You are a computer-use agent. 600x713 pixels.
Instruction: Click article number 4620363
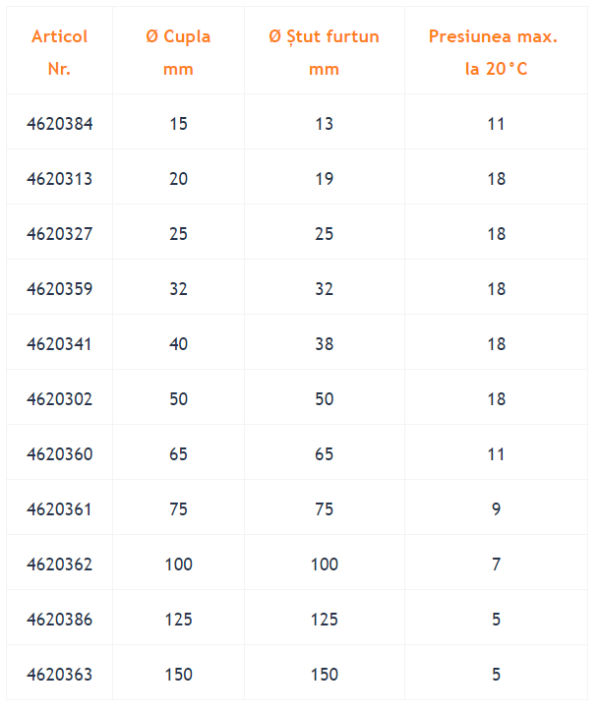60,674
